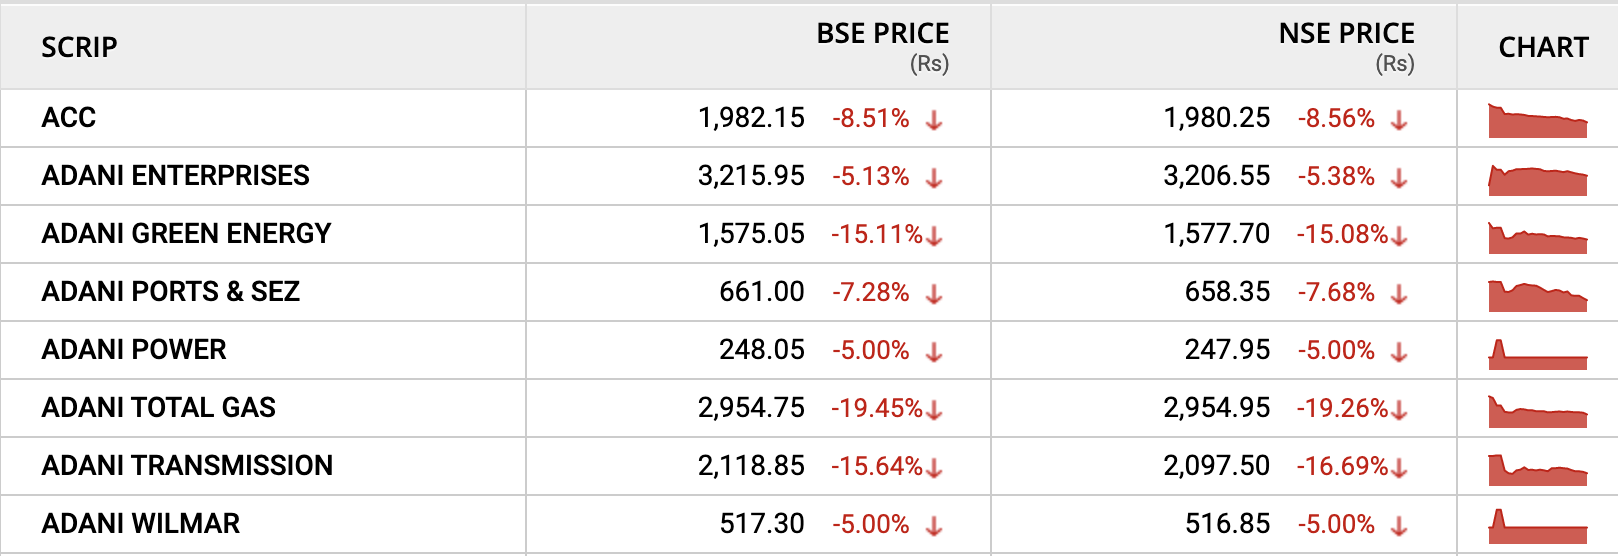The image size is (1618, 556).
Task: Open Adani Total Gas chart thumbnail
Action: pos(1537,412)
